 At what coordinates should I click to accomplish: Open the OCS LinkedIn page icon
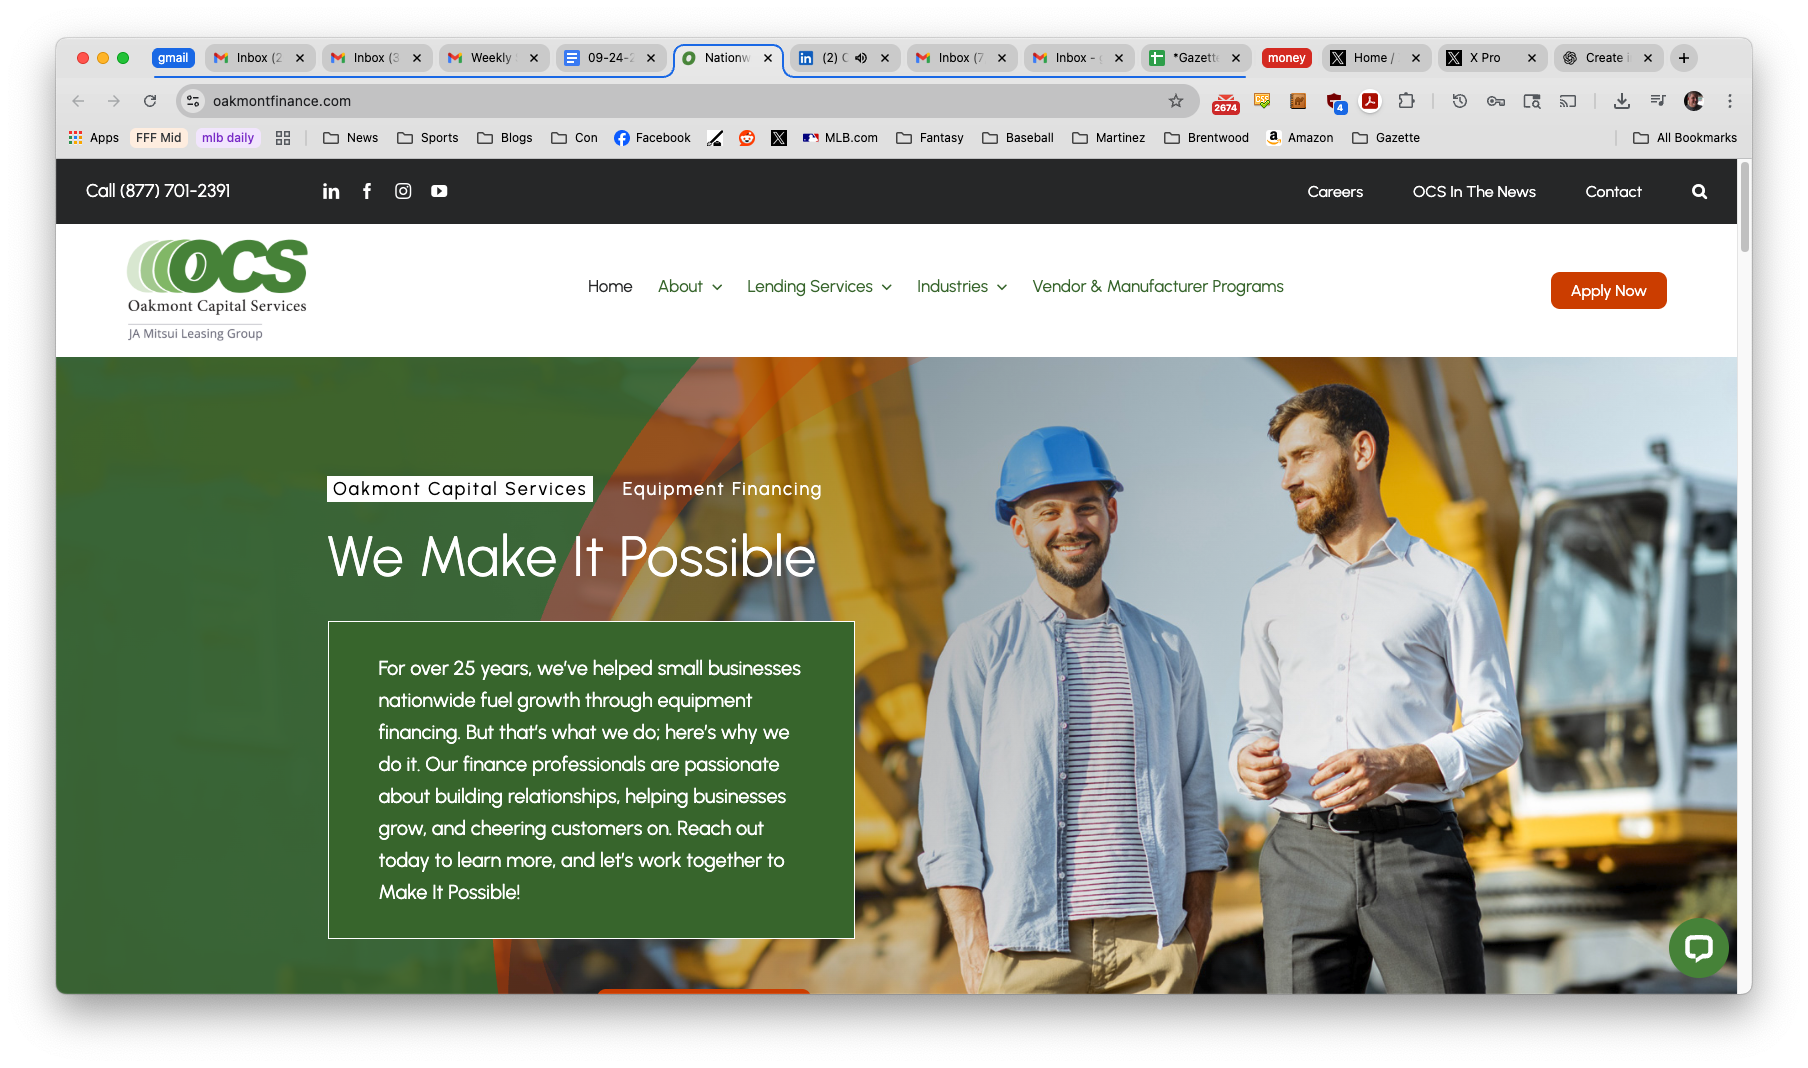point(331,191)
